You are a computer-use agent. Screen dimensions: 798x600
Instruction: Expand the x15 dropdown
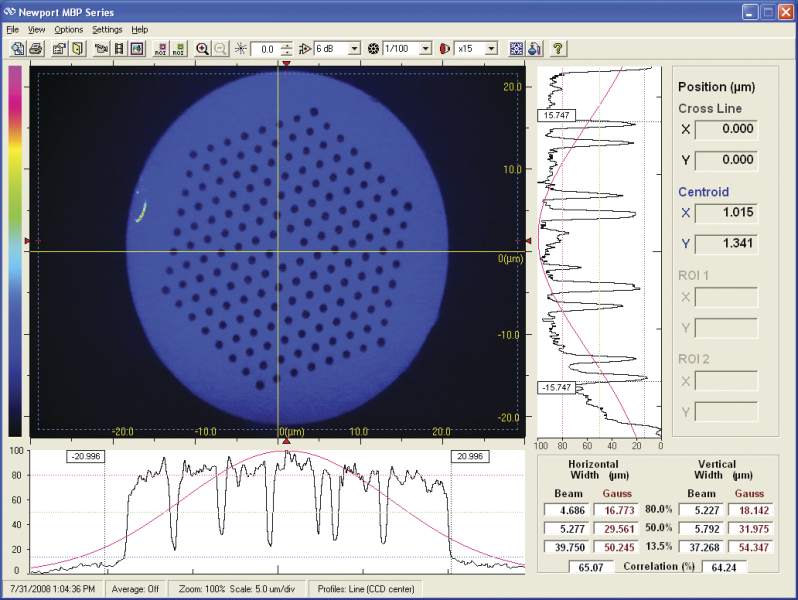[491, 48]
